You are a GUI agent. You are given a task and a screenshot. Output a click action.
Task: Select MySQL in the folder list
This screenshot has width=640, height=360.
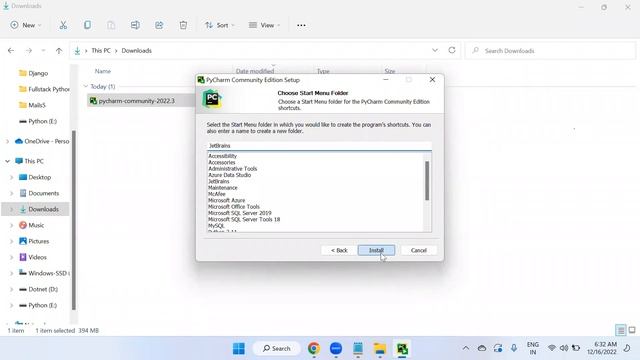(216, 226)
